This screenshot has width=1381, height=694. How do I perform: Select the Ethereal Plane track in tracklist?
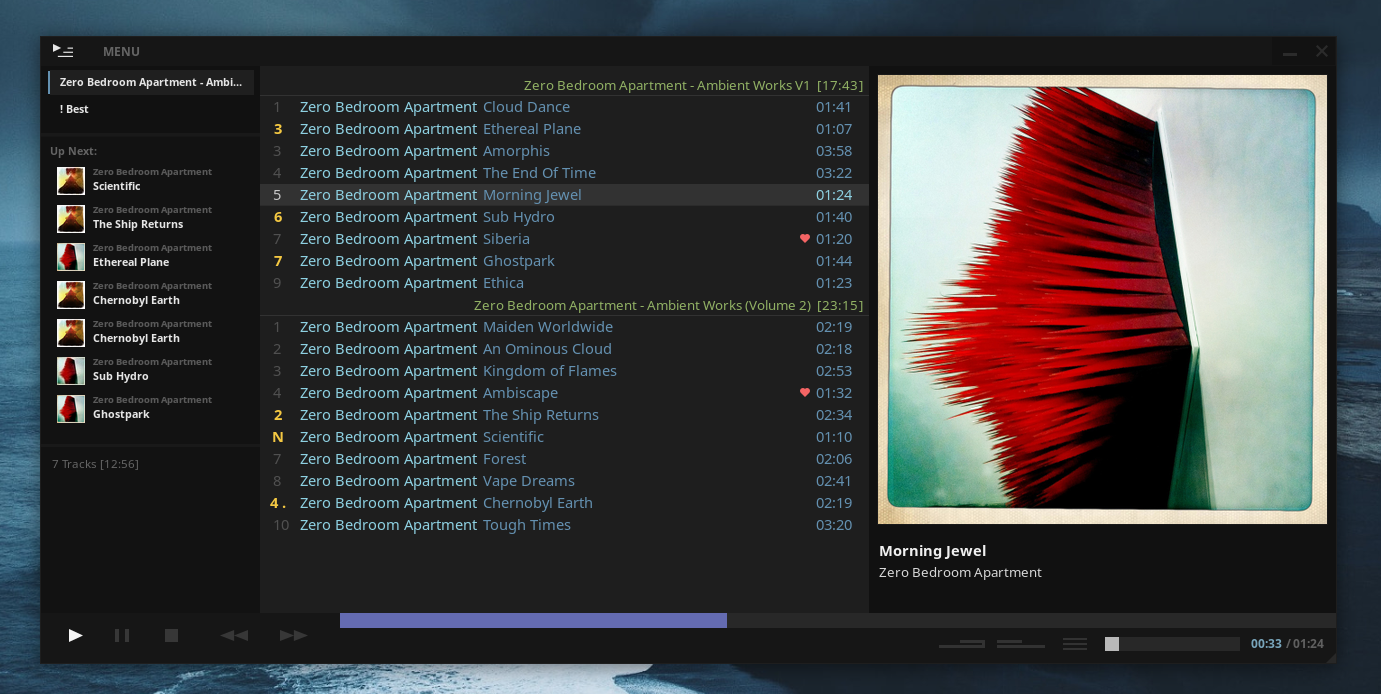click(x=565, y=129)
